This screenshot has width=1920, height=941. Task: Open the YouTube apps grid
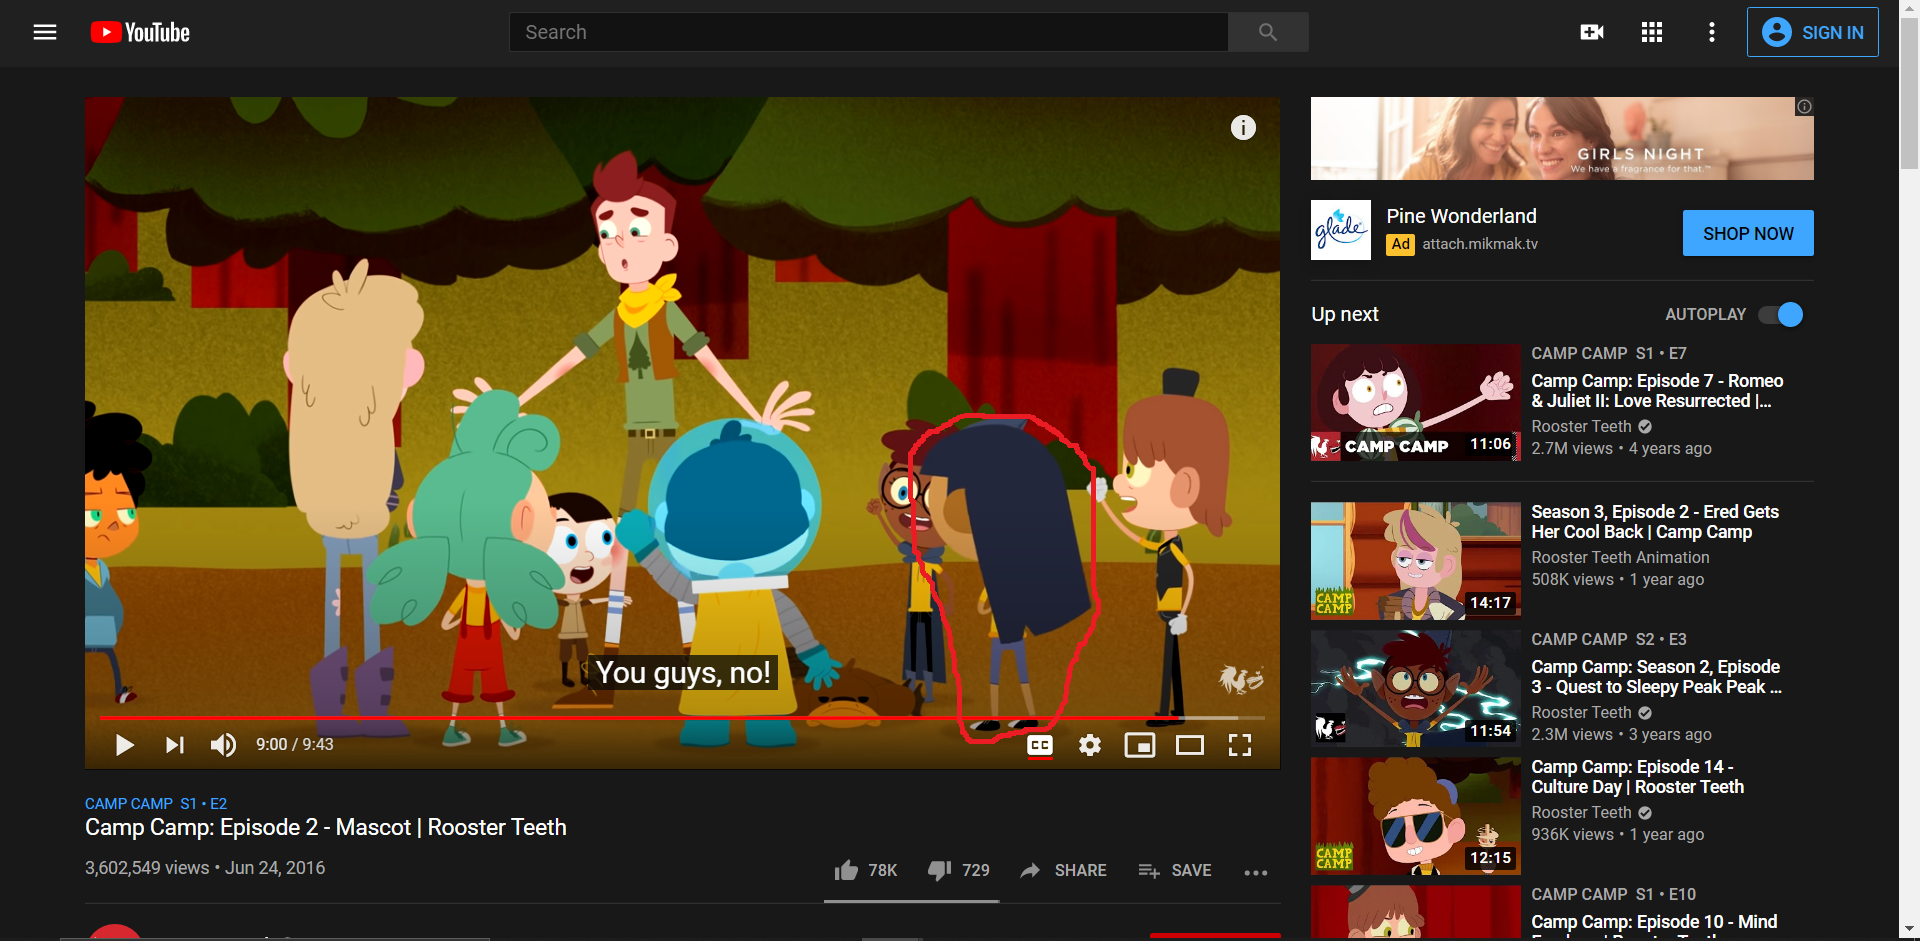1651,32
